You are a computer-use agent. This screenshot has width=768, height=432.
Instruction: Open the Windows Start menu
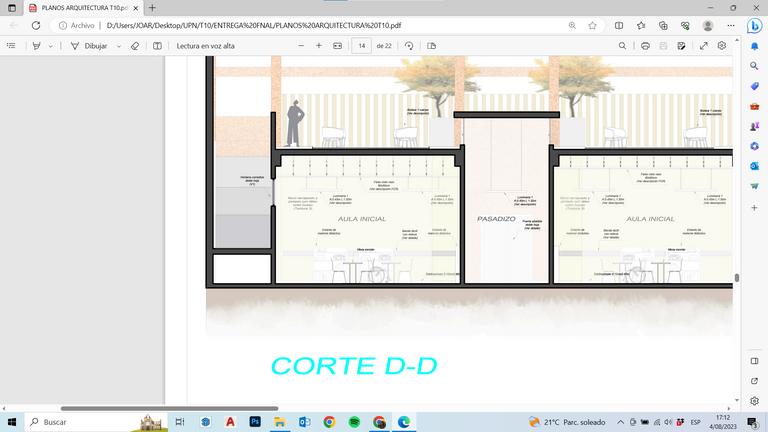pos(12,422)
